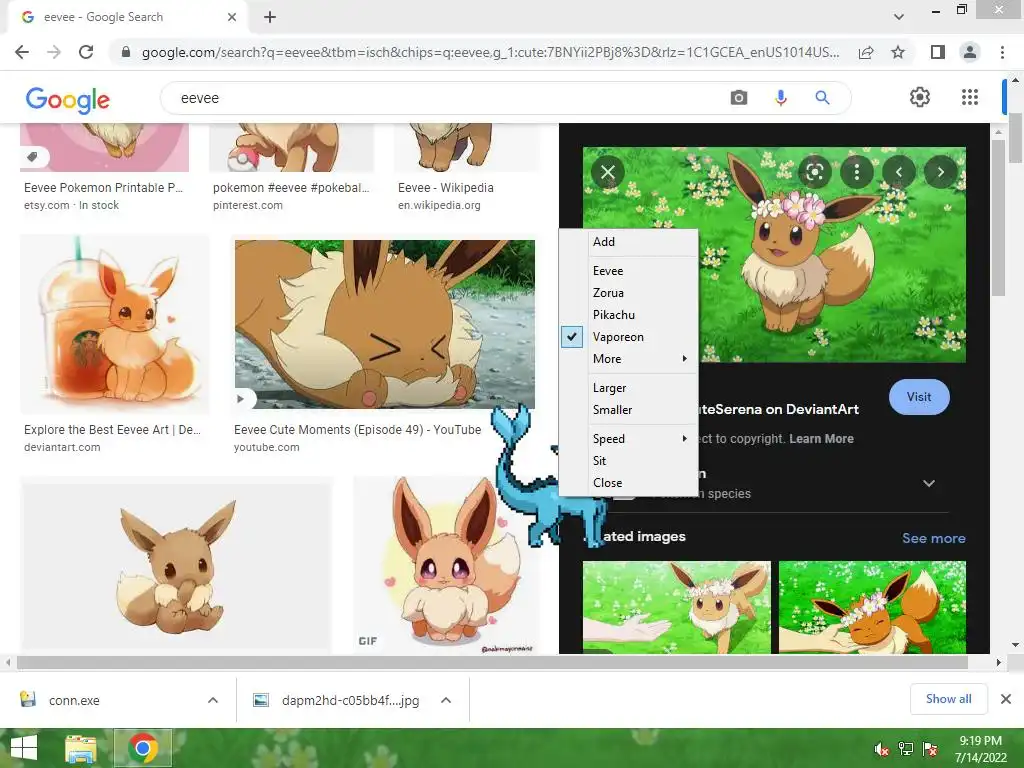Show the next preview image
Viewport: 1024px width, 768px height.
click(940, 172)
